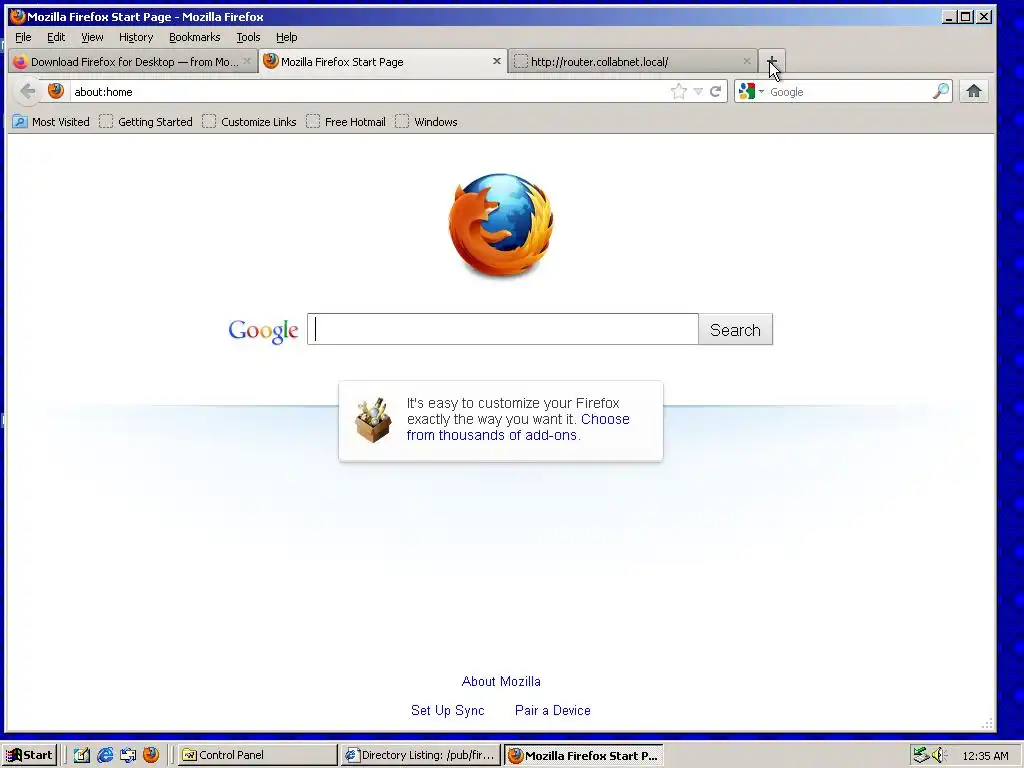Image resolution: width=1024 pixels, height=768 pixels.
Task: Select the Mozilla Firefox Start Page tab
Action: 383,61
